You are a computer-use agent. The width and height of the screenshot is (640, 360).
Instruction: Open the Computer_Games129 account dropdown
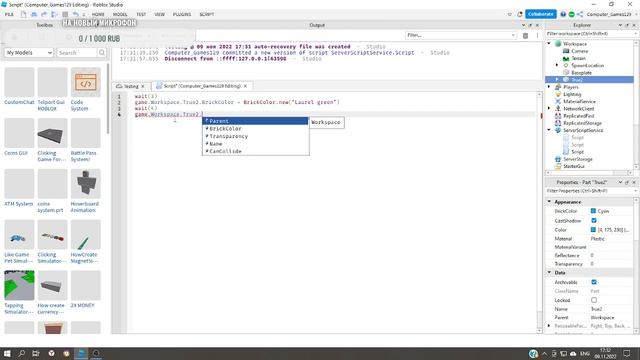coord(611,14)
